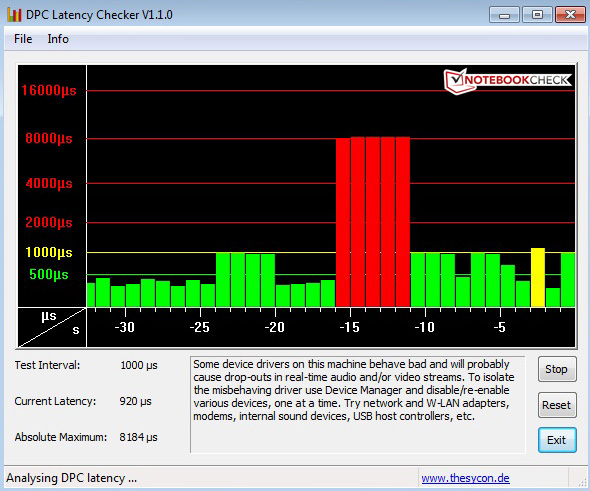Click the -30 seconds time axis marker
Screen dimensions: 590x491
click(x=125, y=327)
